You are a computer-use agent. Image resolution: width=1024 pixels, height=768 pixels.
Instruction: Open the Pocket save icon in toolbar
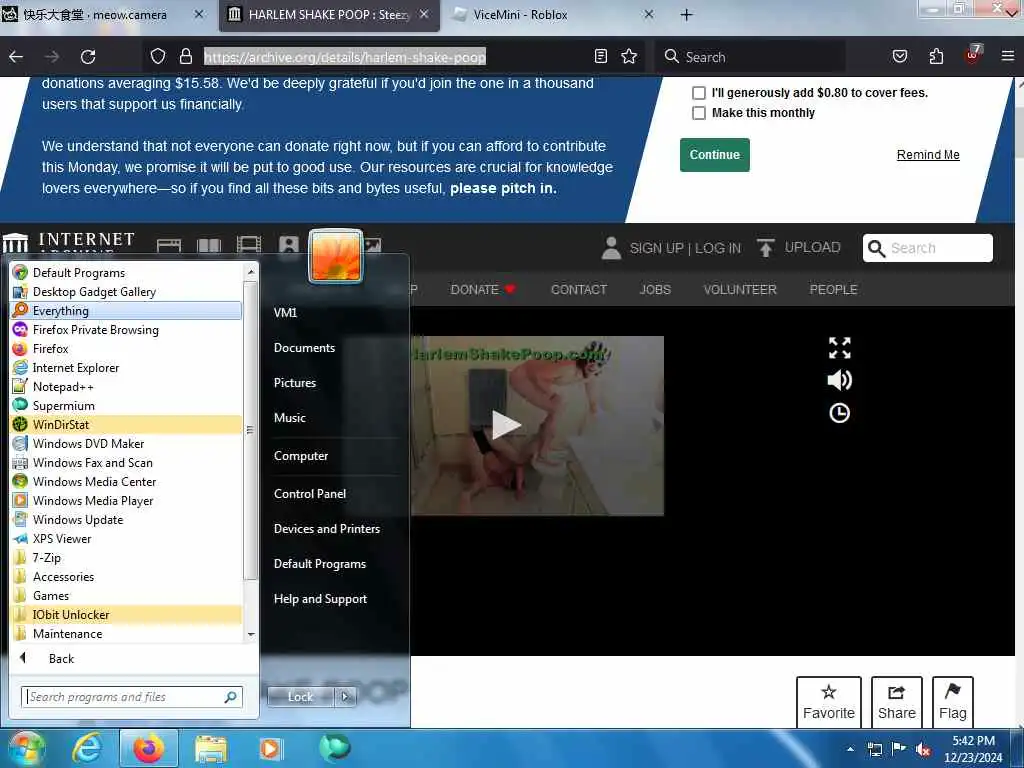pos(900,57)
